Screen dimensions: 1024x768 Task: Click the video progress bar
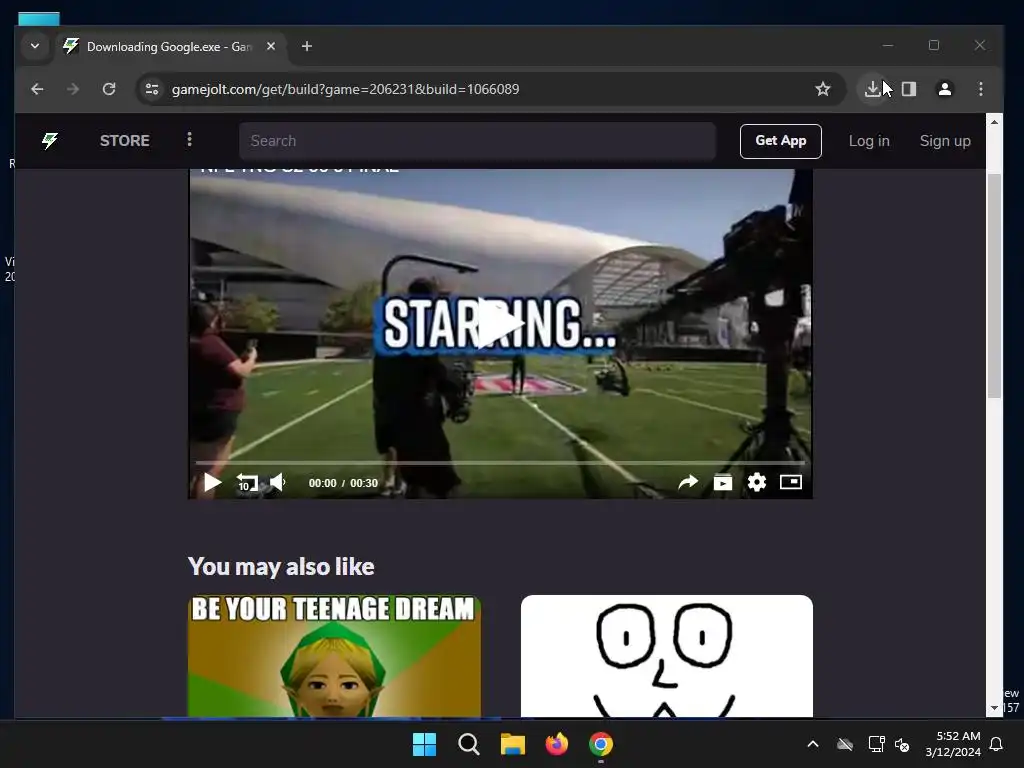point(500,462)
